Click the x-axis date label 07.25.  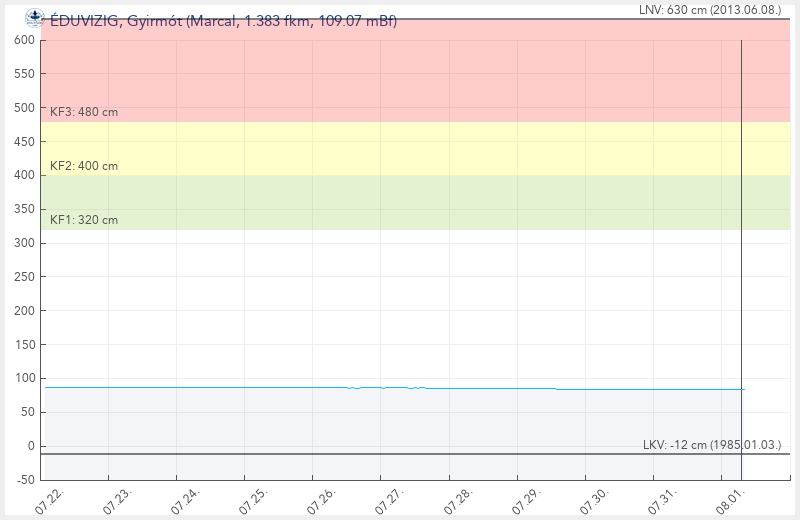pos(254,501)
